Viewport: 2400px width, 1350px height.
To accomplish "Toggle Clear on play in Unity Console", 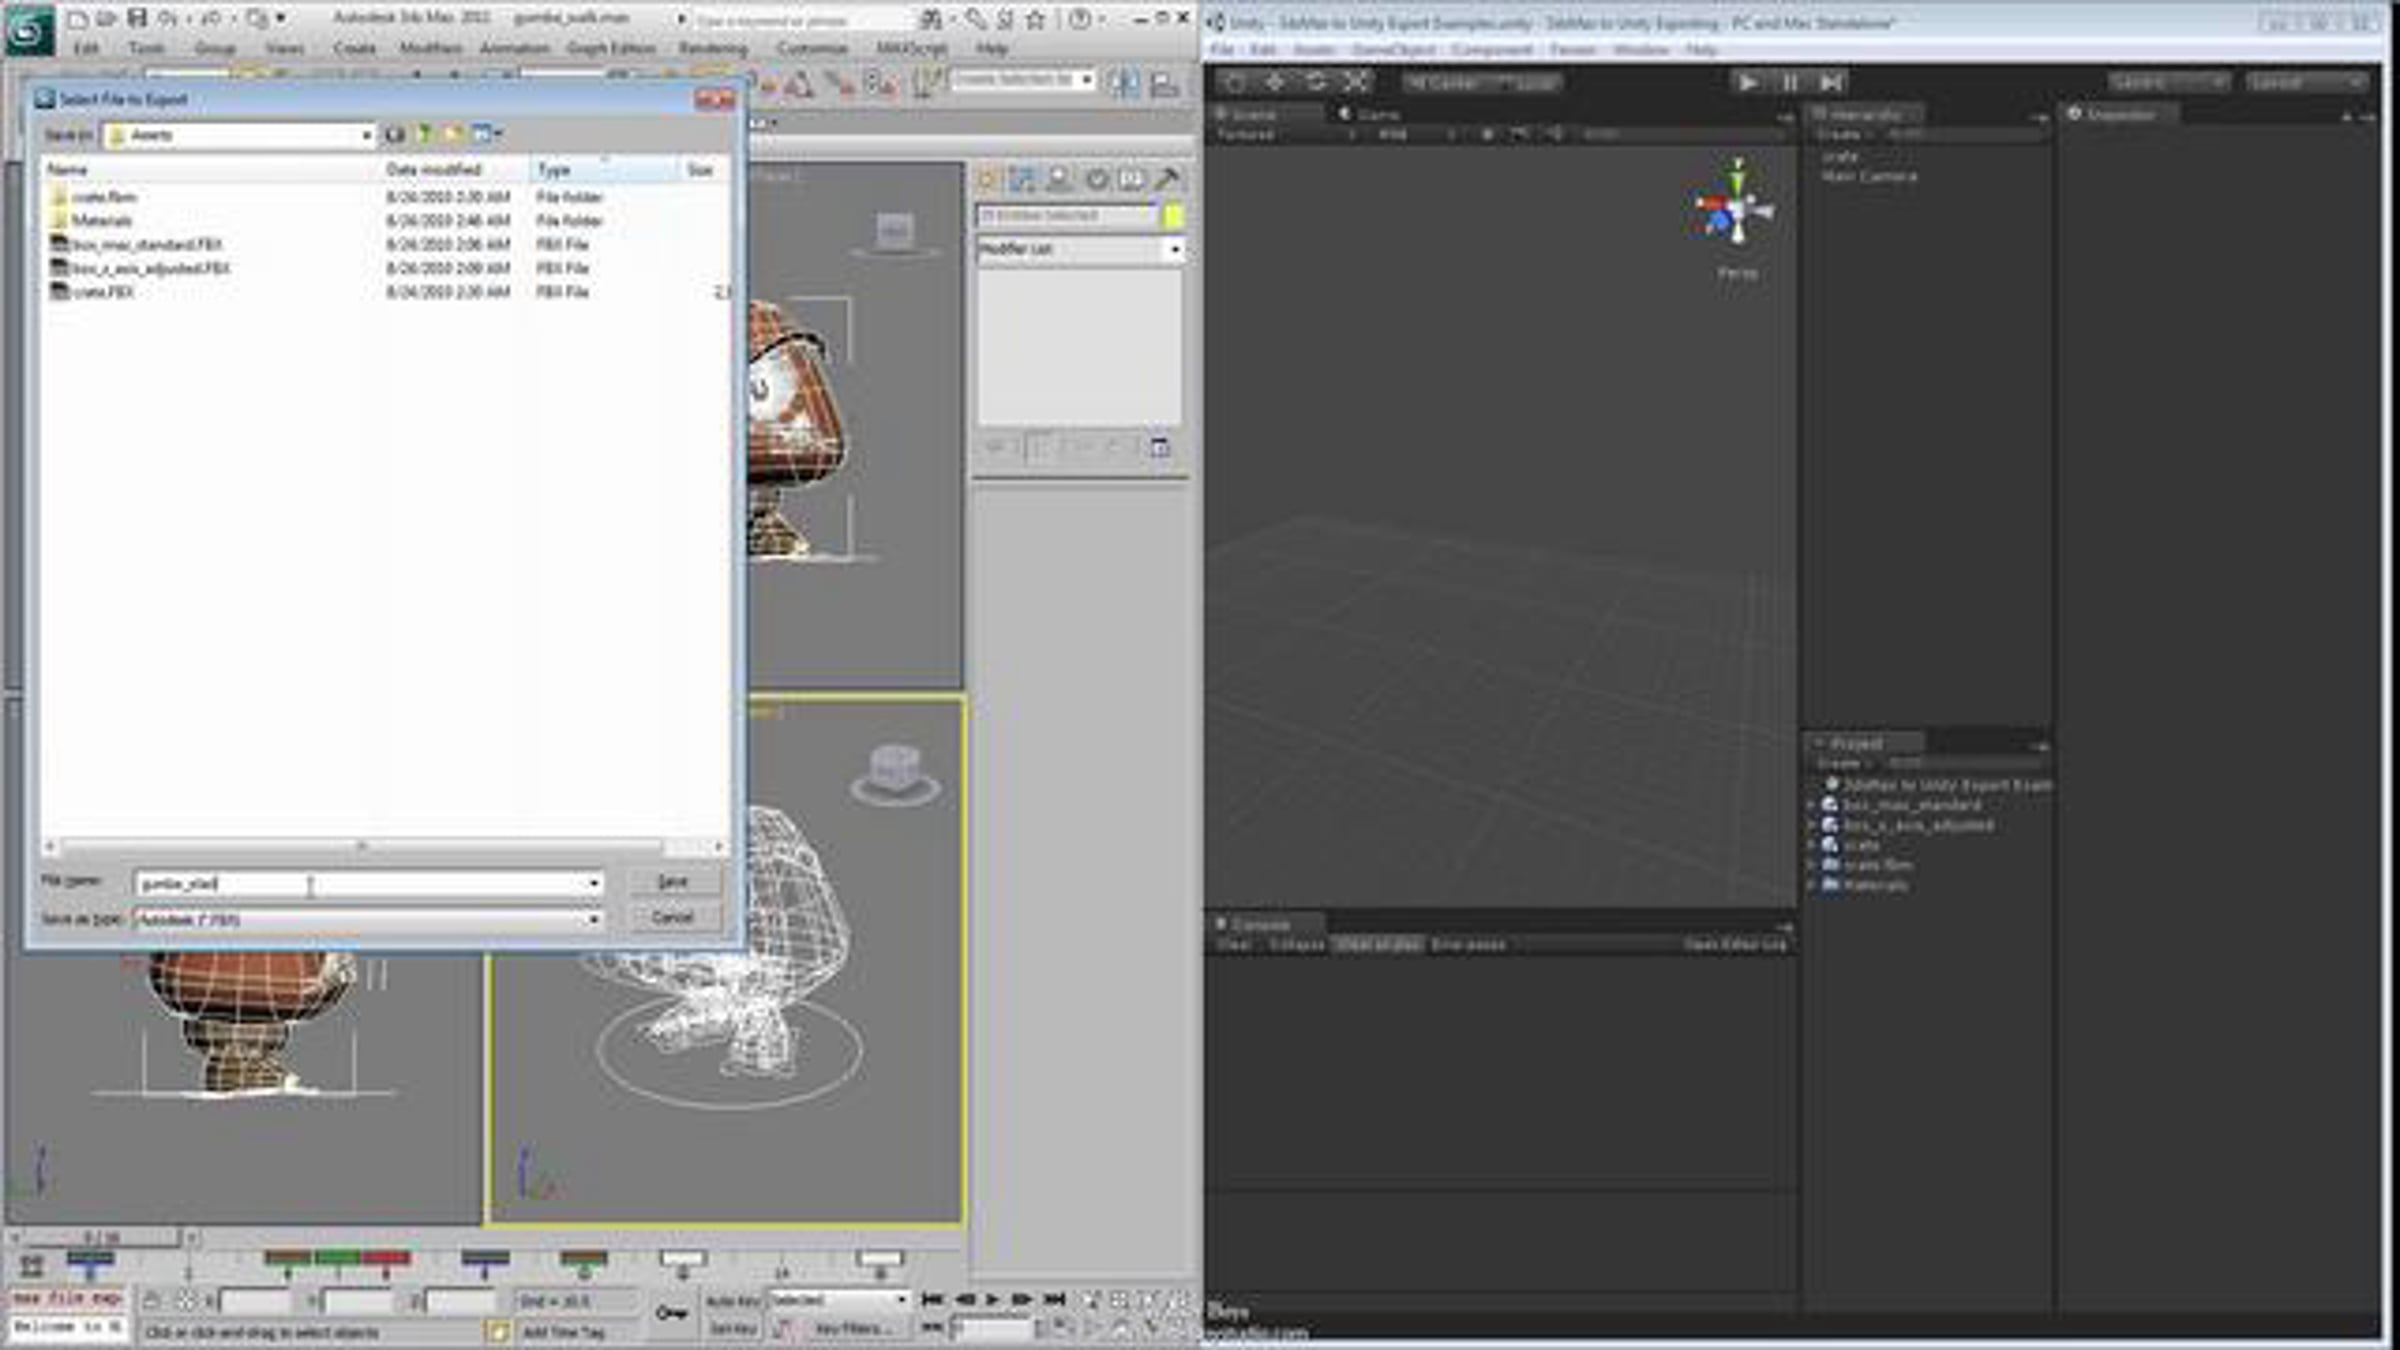I will pyautogui.click(x=1378, y=944).
